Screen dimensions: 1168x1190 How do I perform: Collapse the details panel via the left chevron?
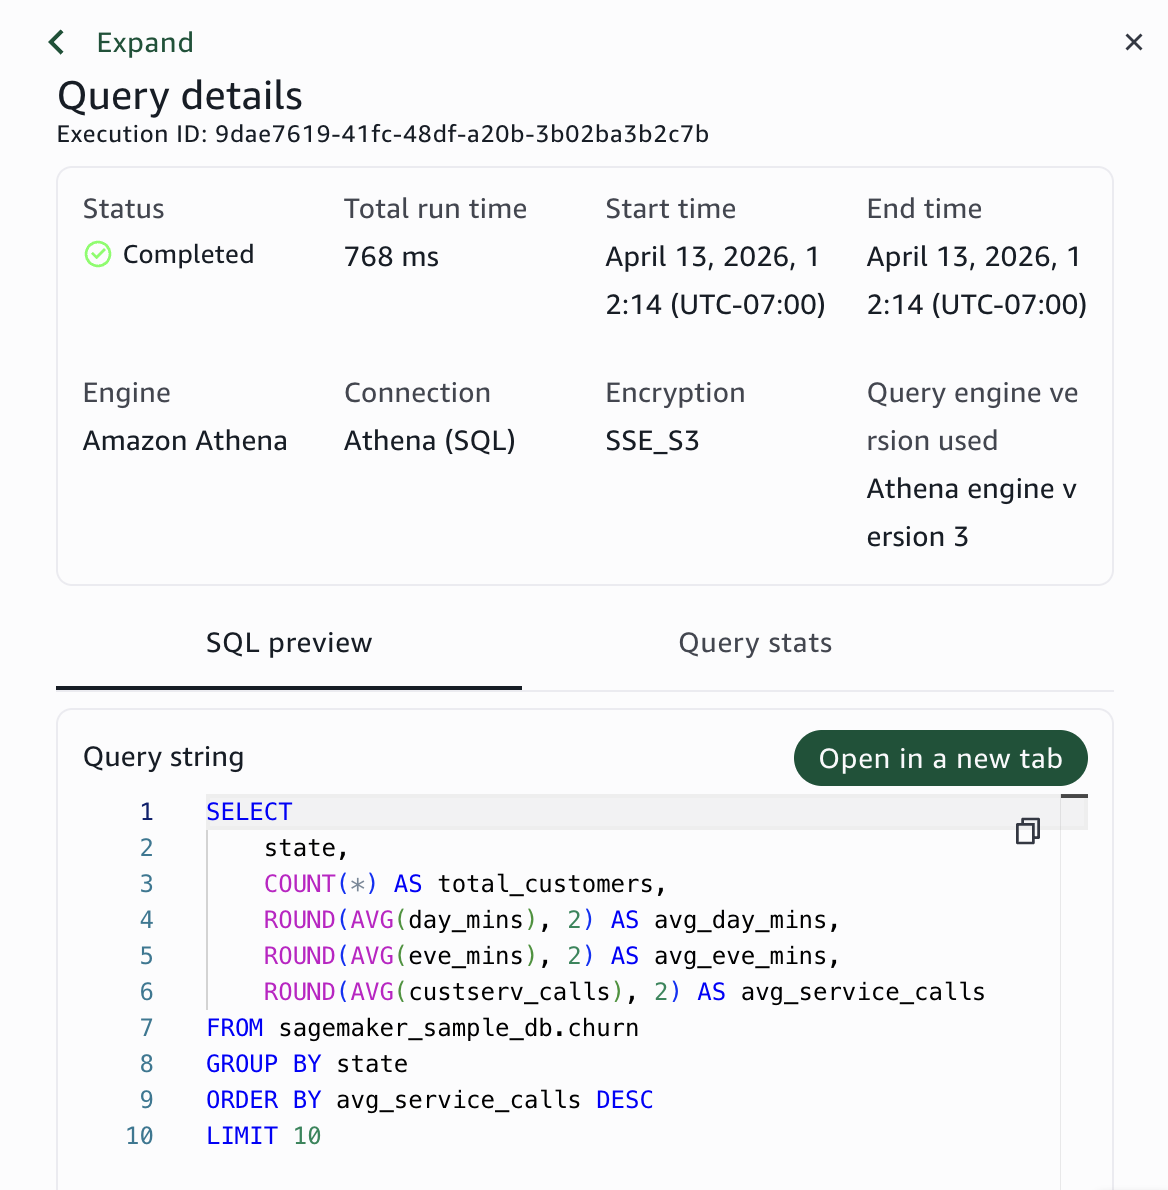tap(55, 42)
